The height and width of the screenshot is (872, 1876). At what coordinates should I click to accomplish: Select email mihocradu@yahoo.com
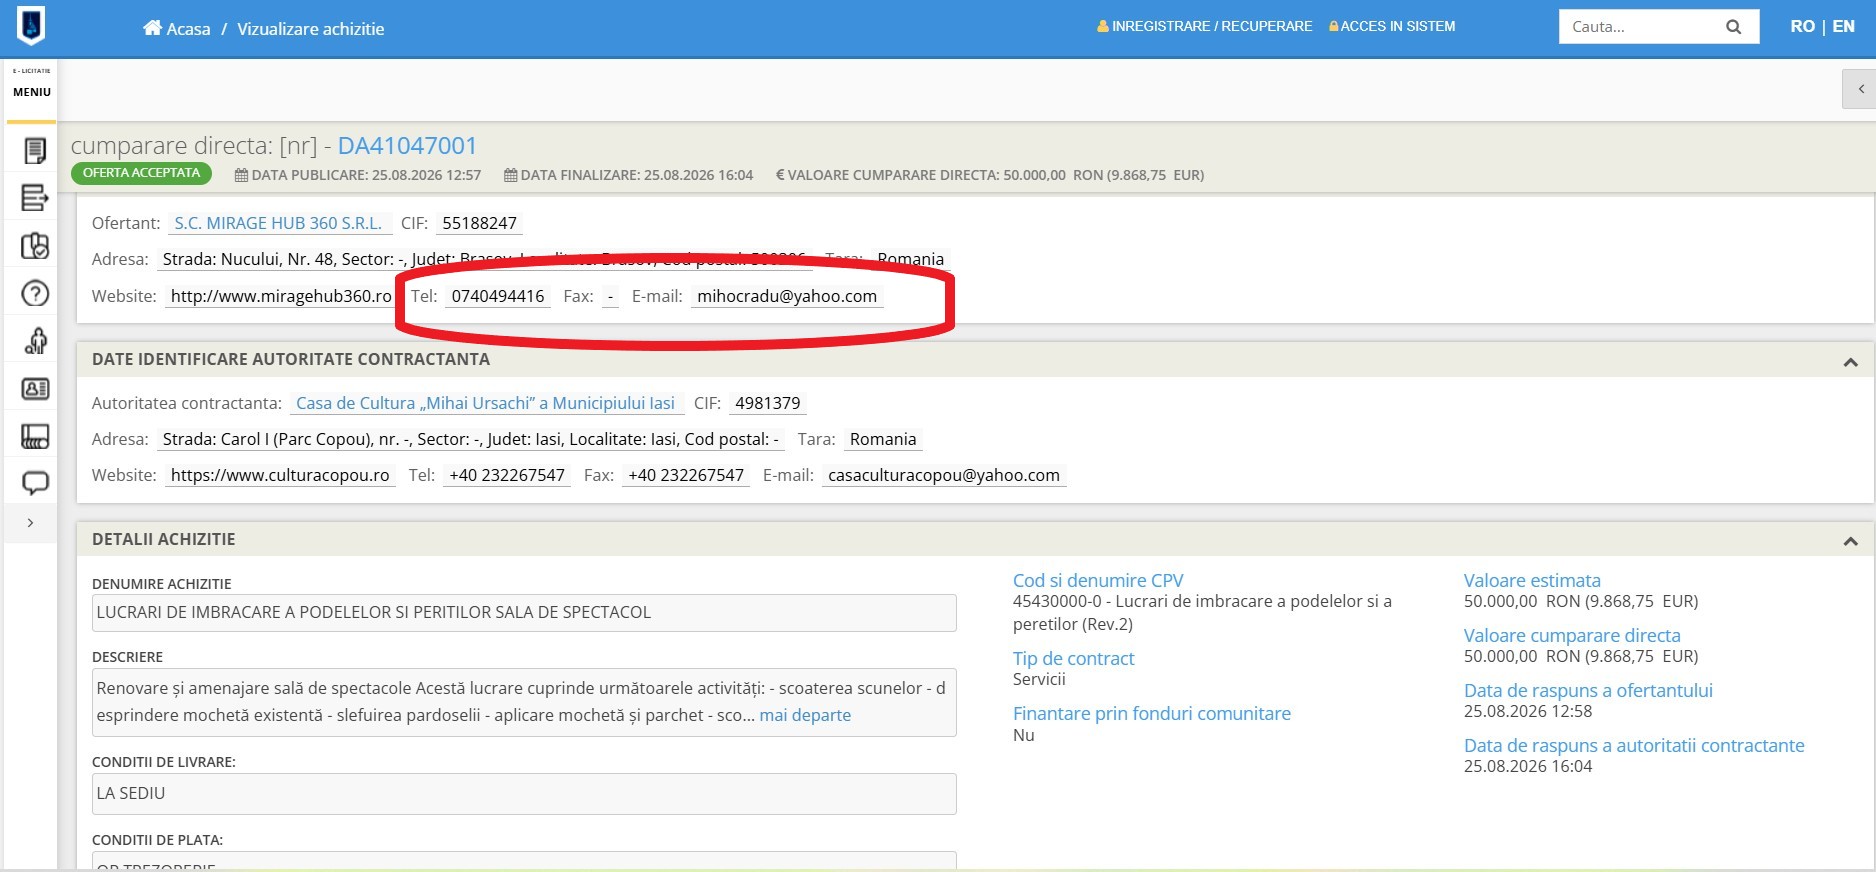click(x=787, y=296)
